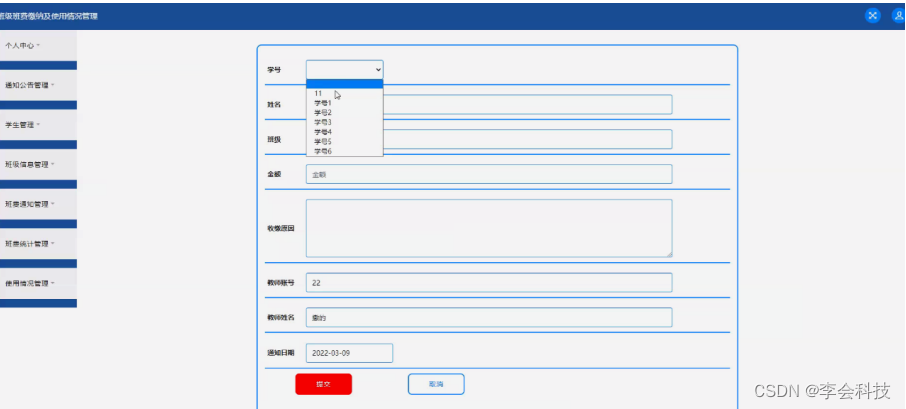Screen dimensions: 906x409
Task: Choose 学号6 from the dropdown list
Action: coord(344,151)
